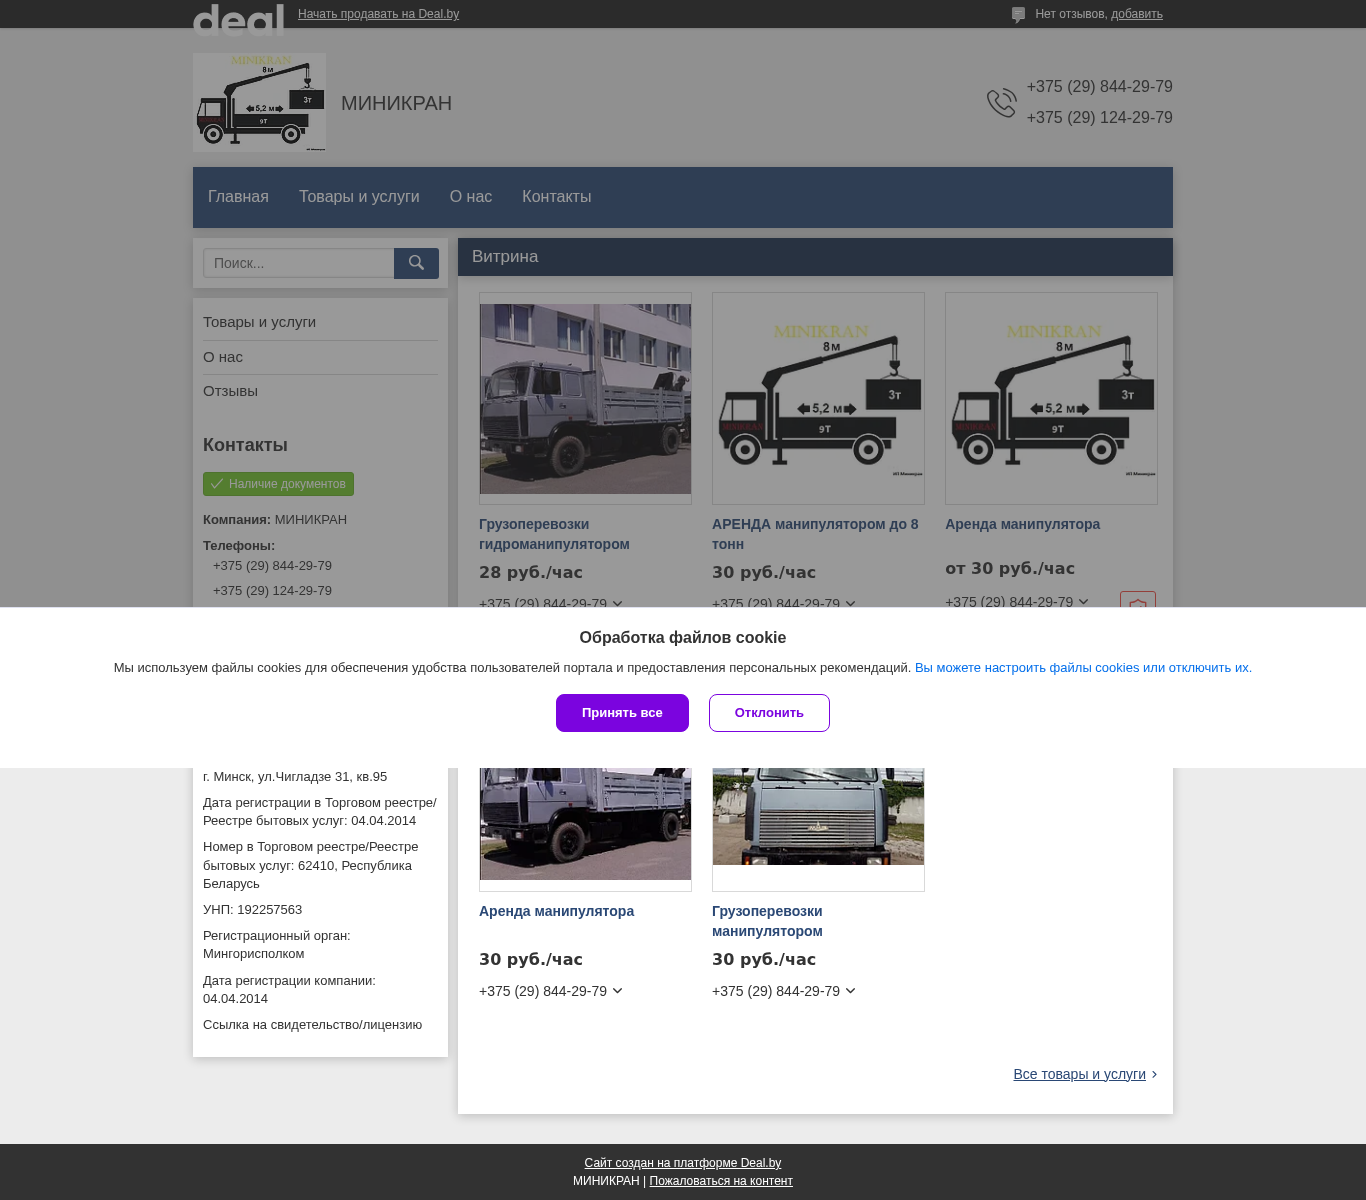Image resolution: width=1366 pixels, height=1200 pixels.
Task: Open О нас in navigation bar
Action: click(471, 197)
